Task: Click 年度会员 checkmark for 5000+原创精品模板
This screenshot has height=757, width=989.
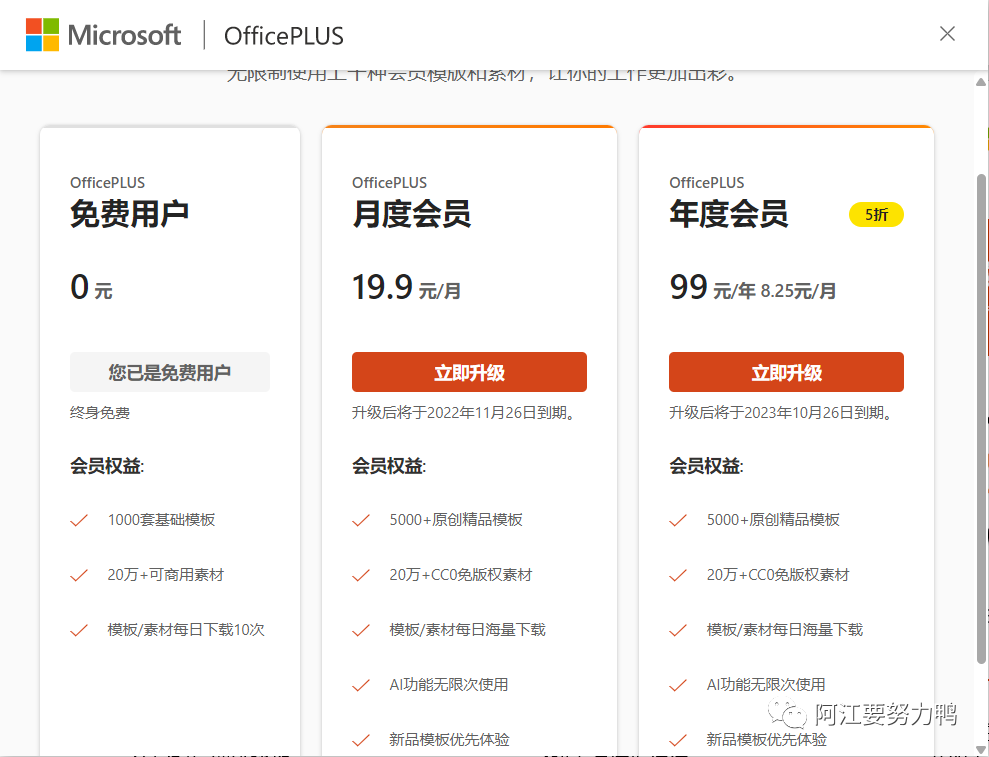Action: [x=678, y=520]
